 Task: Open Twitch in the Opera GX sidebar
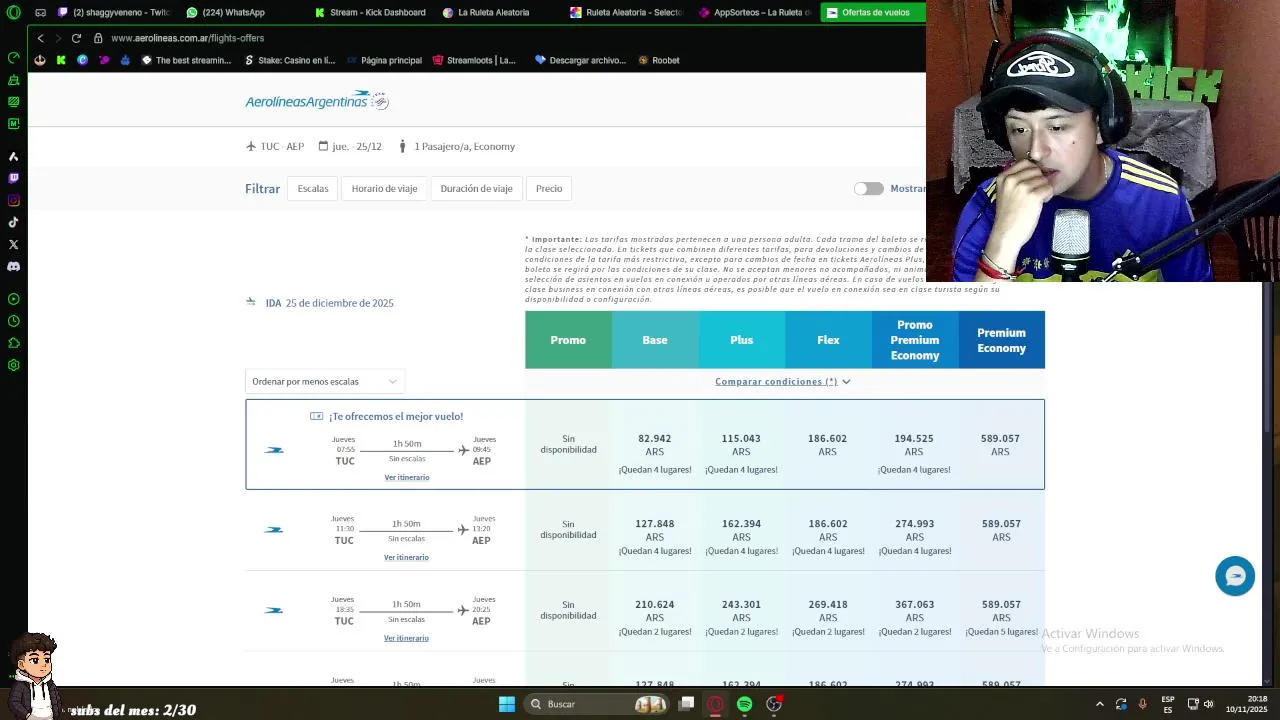13,178
